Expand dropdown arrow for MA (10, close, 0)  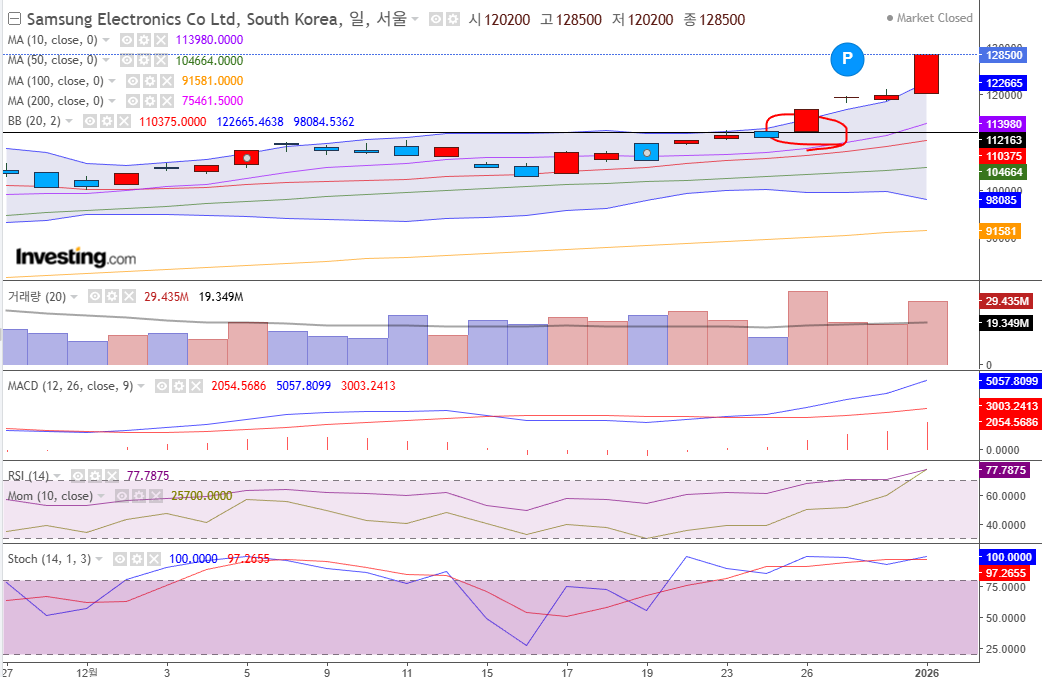(106, 40)
